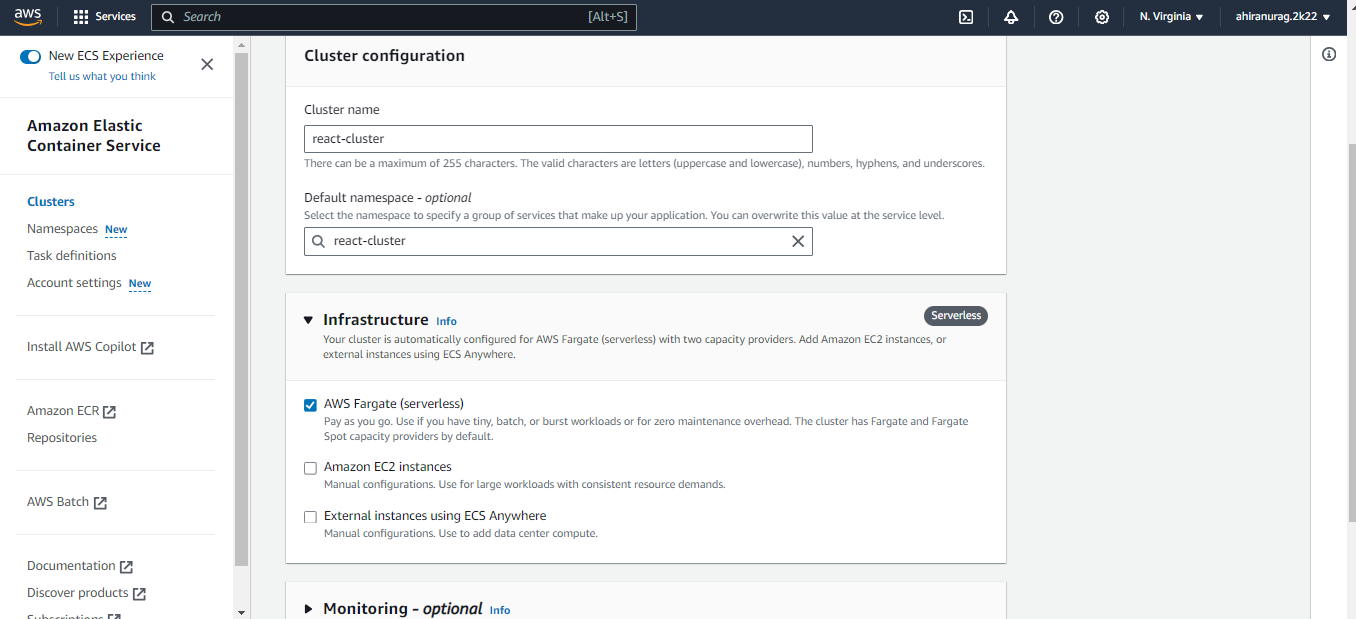
Task: Click Tell us what you think link
Action: tap(102, 76)
